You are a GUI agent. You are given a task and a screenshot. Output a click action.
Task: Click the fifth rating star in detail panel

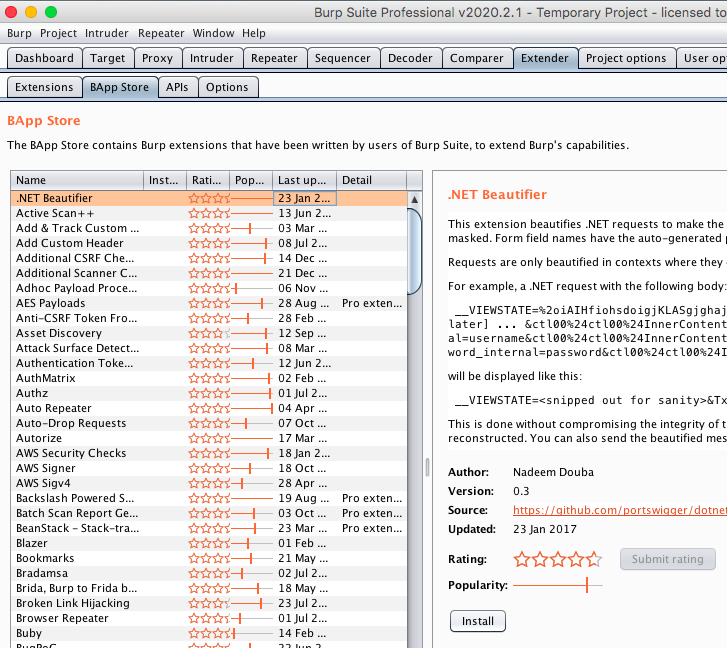pyautogui.click(x=594, y=559)
